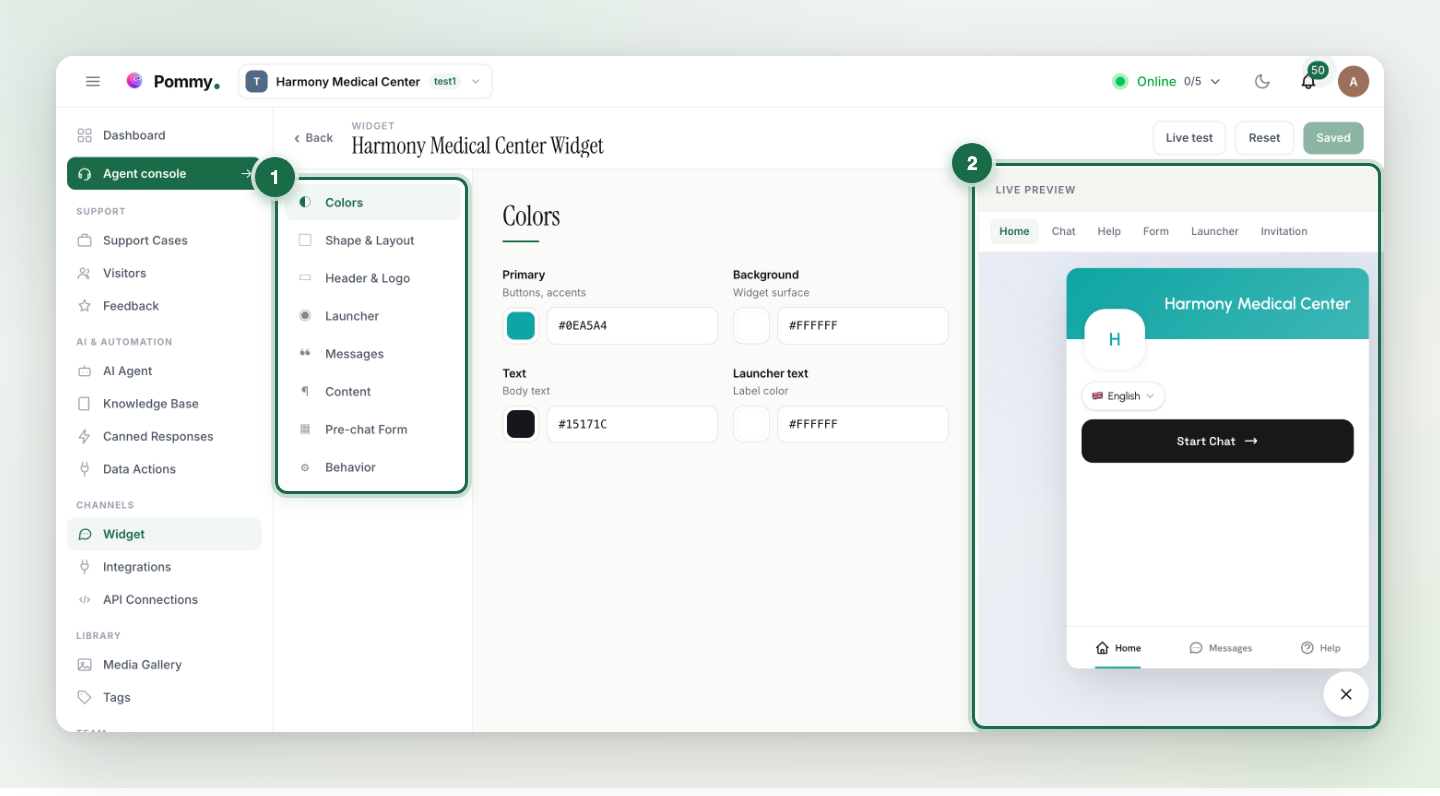The height and width of the screenshot is (796, 1440).
Task: Switch to Invitation preview tab
Action: (1284, 231)
